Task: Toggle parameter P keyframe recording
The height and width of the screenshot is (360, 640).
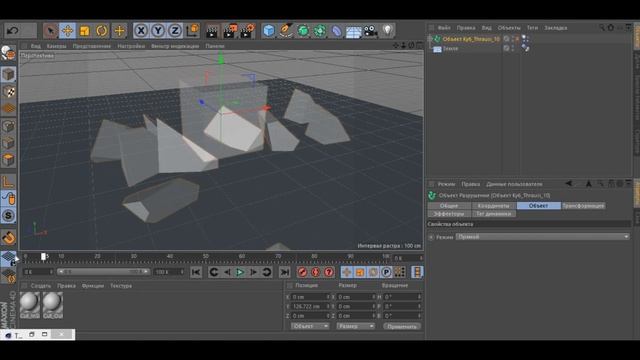Action: pyautogui.click(x=386, y=272)
